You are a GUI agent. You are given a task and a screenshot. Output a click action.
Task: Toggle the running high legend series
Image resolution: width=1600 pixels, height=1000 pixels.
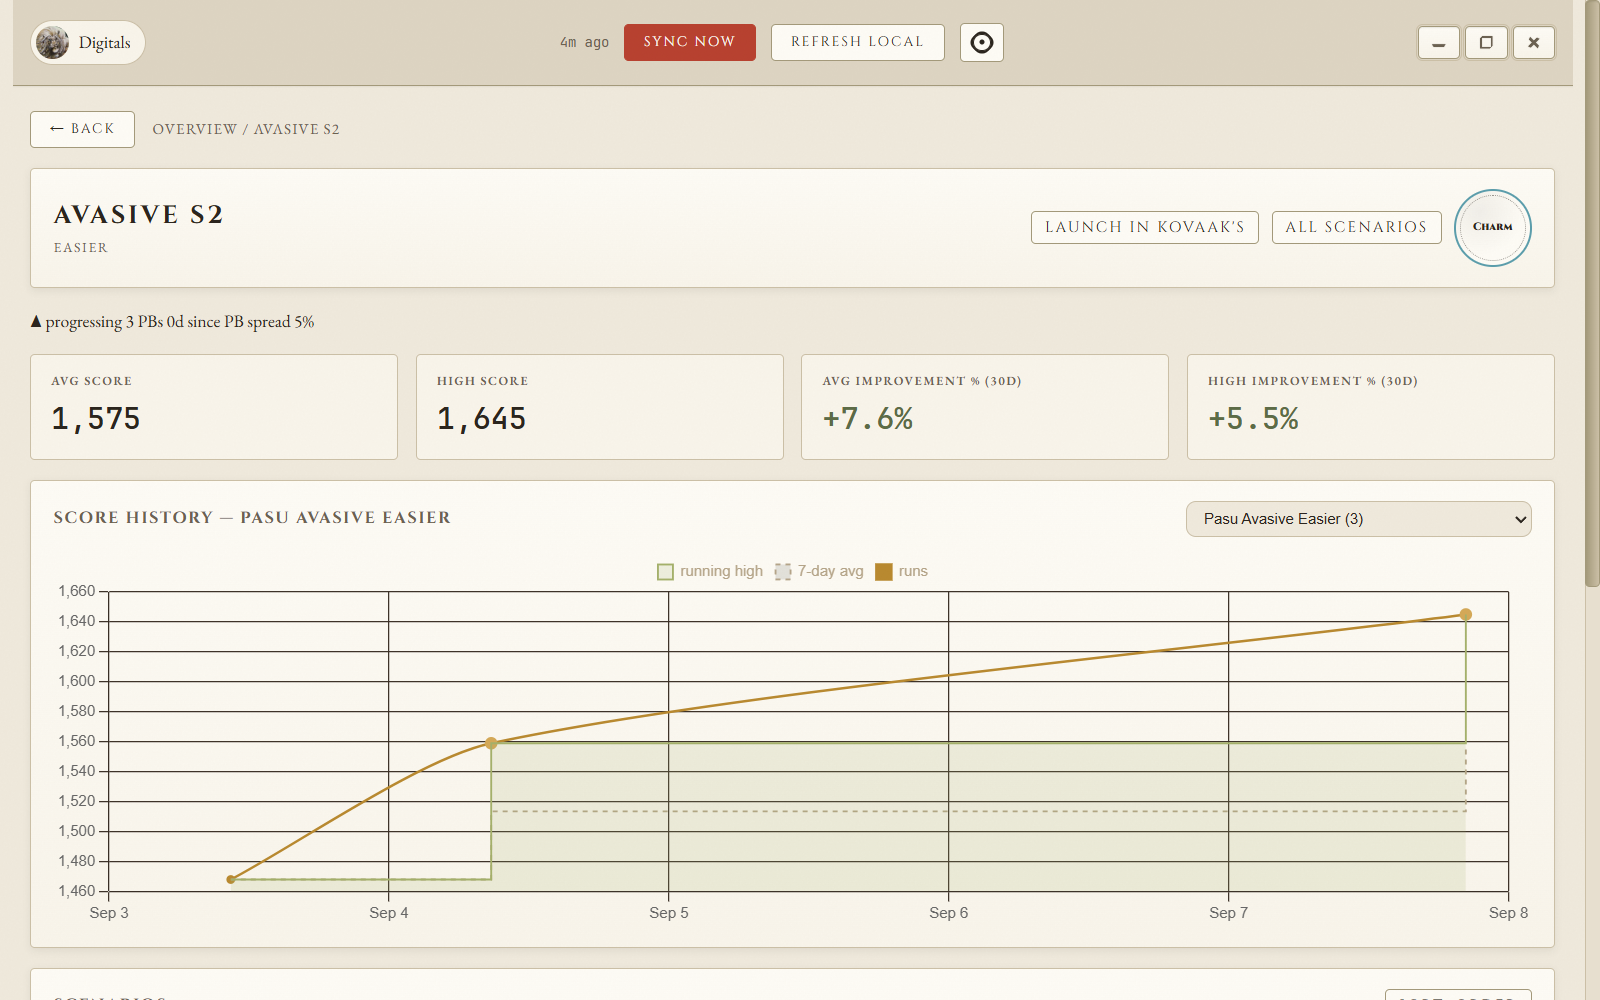(x=710, y=571)
